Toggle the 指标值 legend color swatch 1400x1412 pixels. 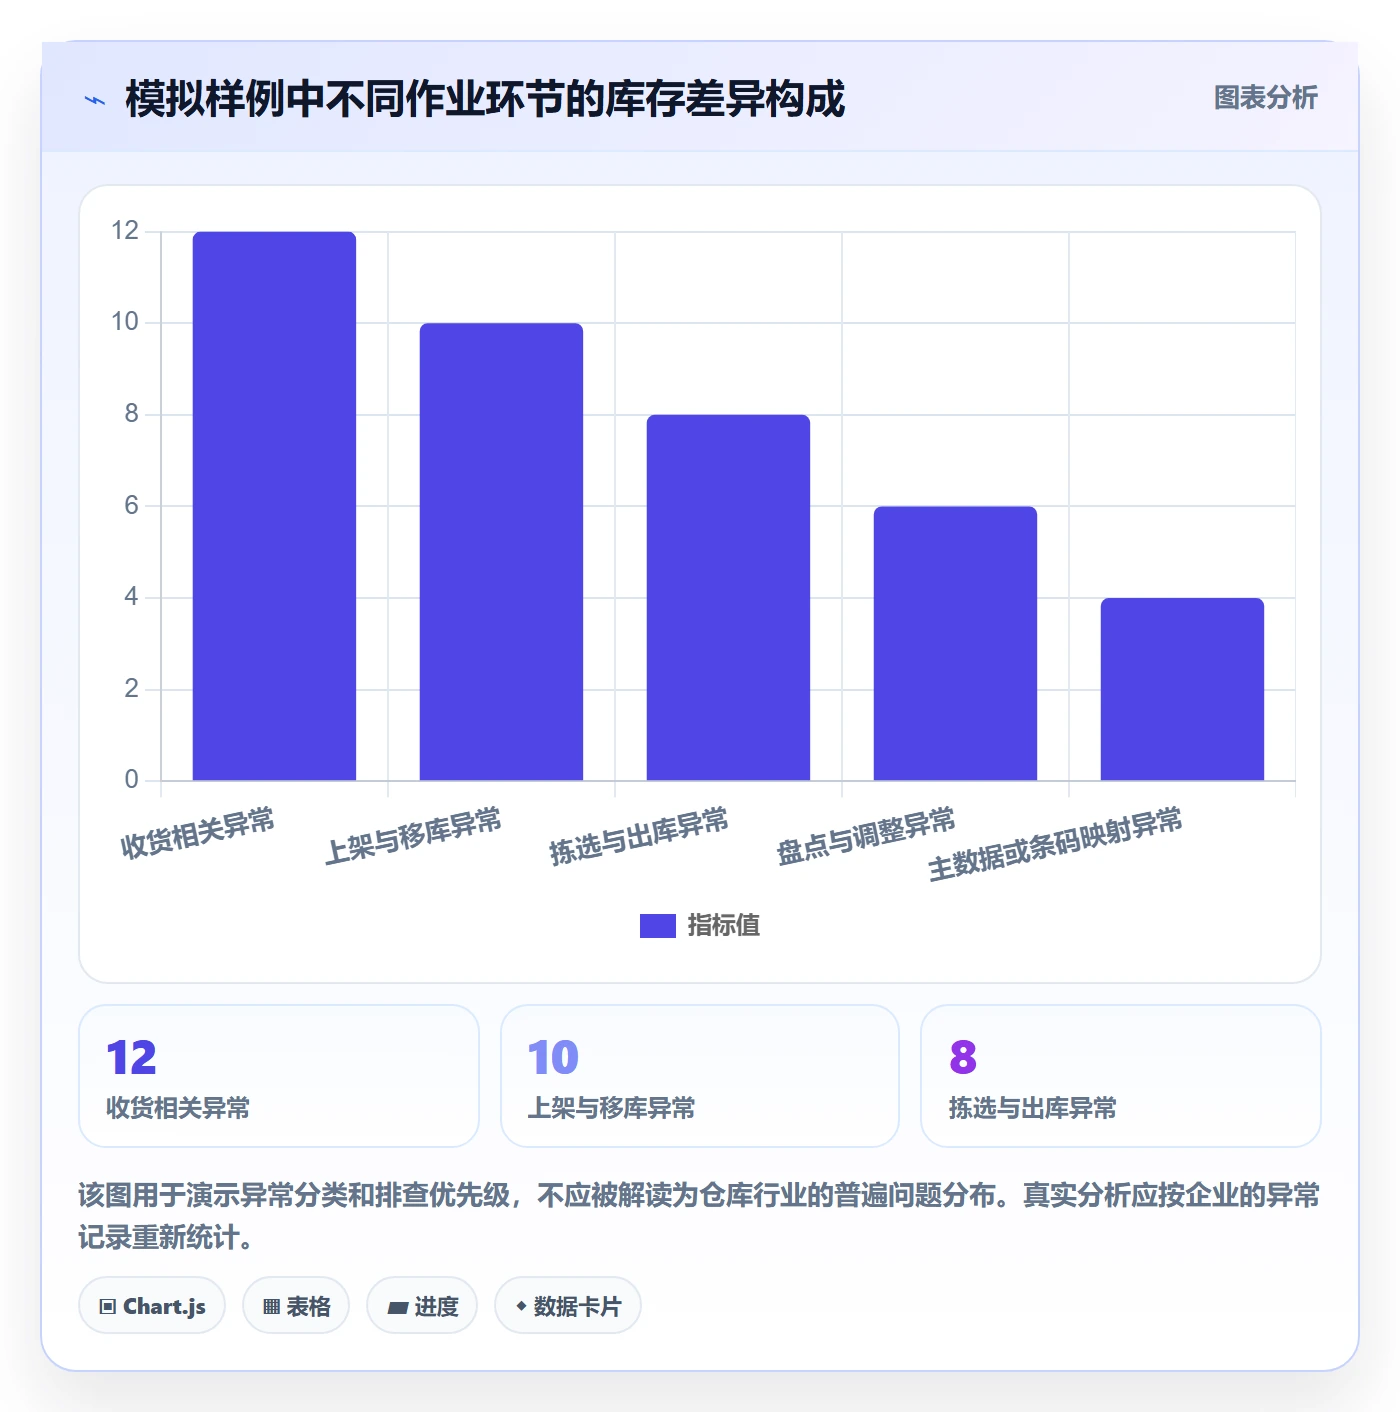click(657, 926)
